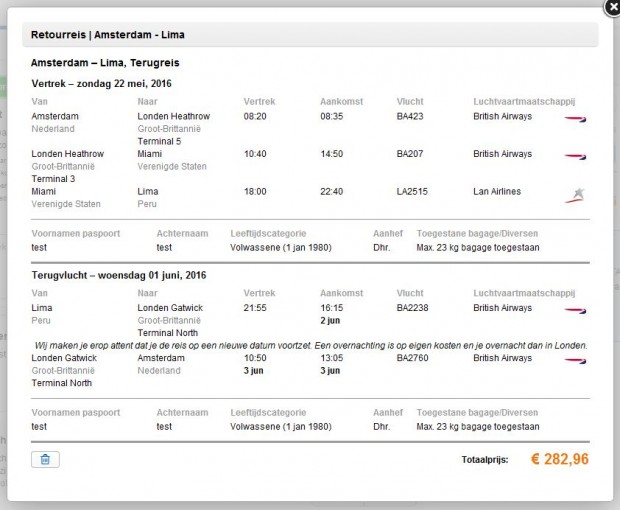Click Lan Airlines logo for flight LA2515
This screenshot has height=510, width=620.
coord(575,195)
